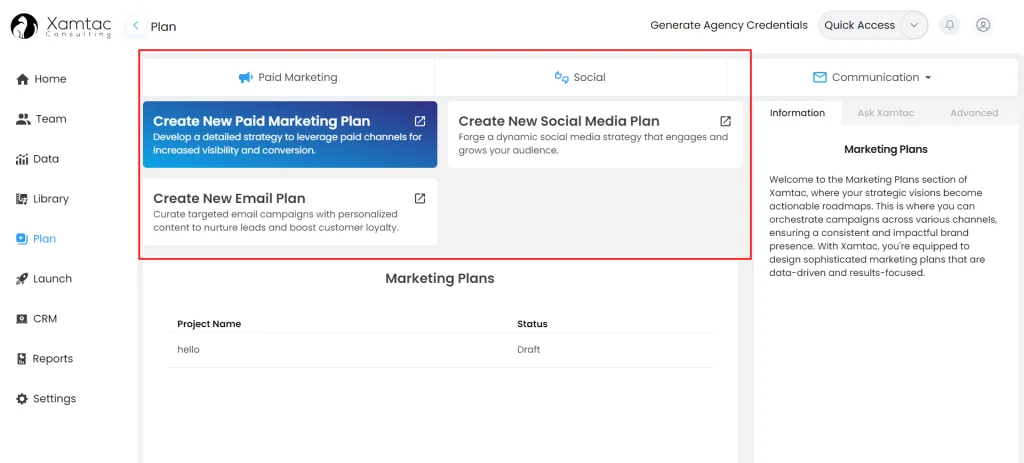Image resolution: width=1024 pixels, height=463 pixels.
Task: Switch to the Social tab
Action: tap(580, 77)
